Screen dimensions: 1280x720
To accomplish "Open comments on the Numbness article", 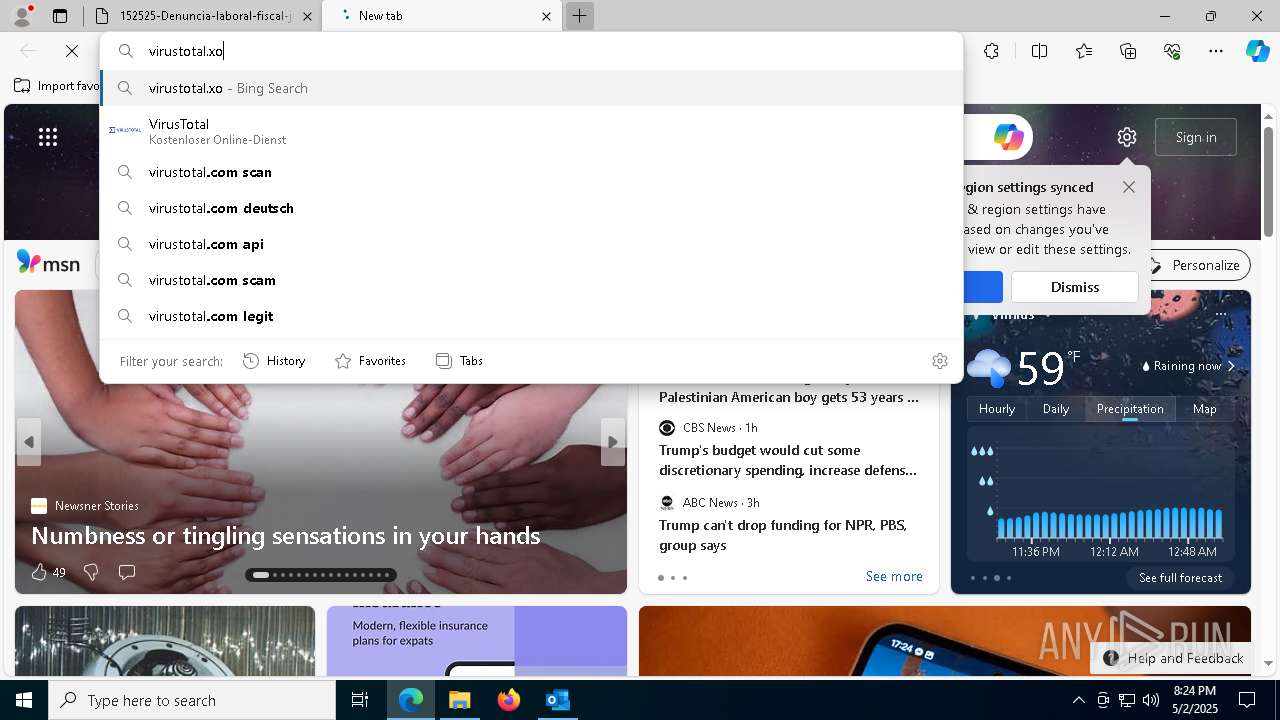I will click(x=127, y=572).
